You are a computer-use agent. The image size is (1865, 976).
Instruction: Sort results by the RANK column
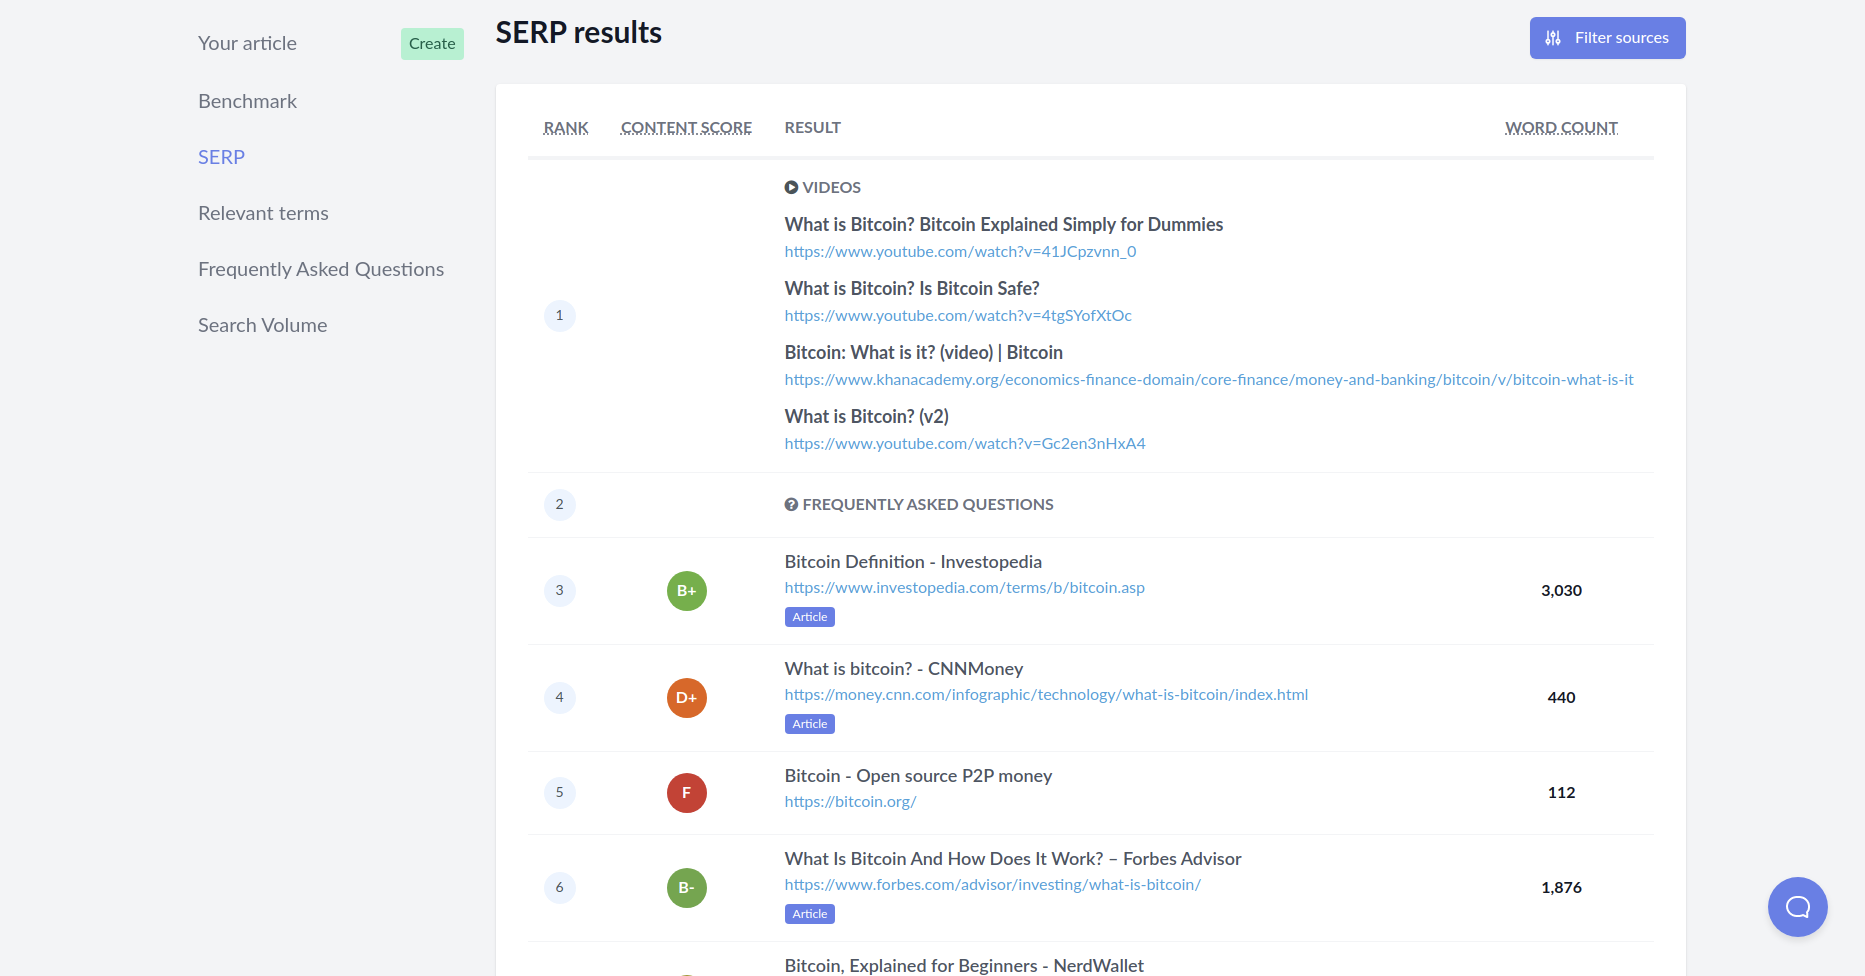(566, 127)
